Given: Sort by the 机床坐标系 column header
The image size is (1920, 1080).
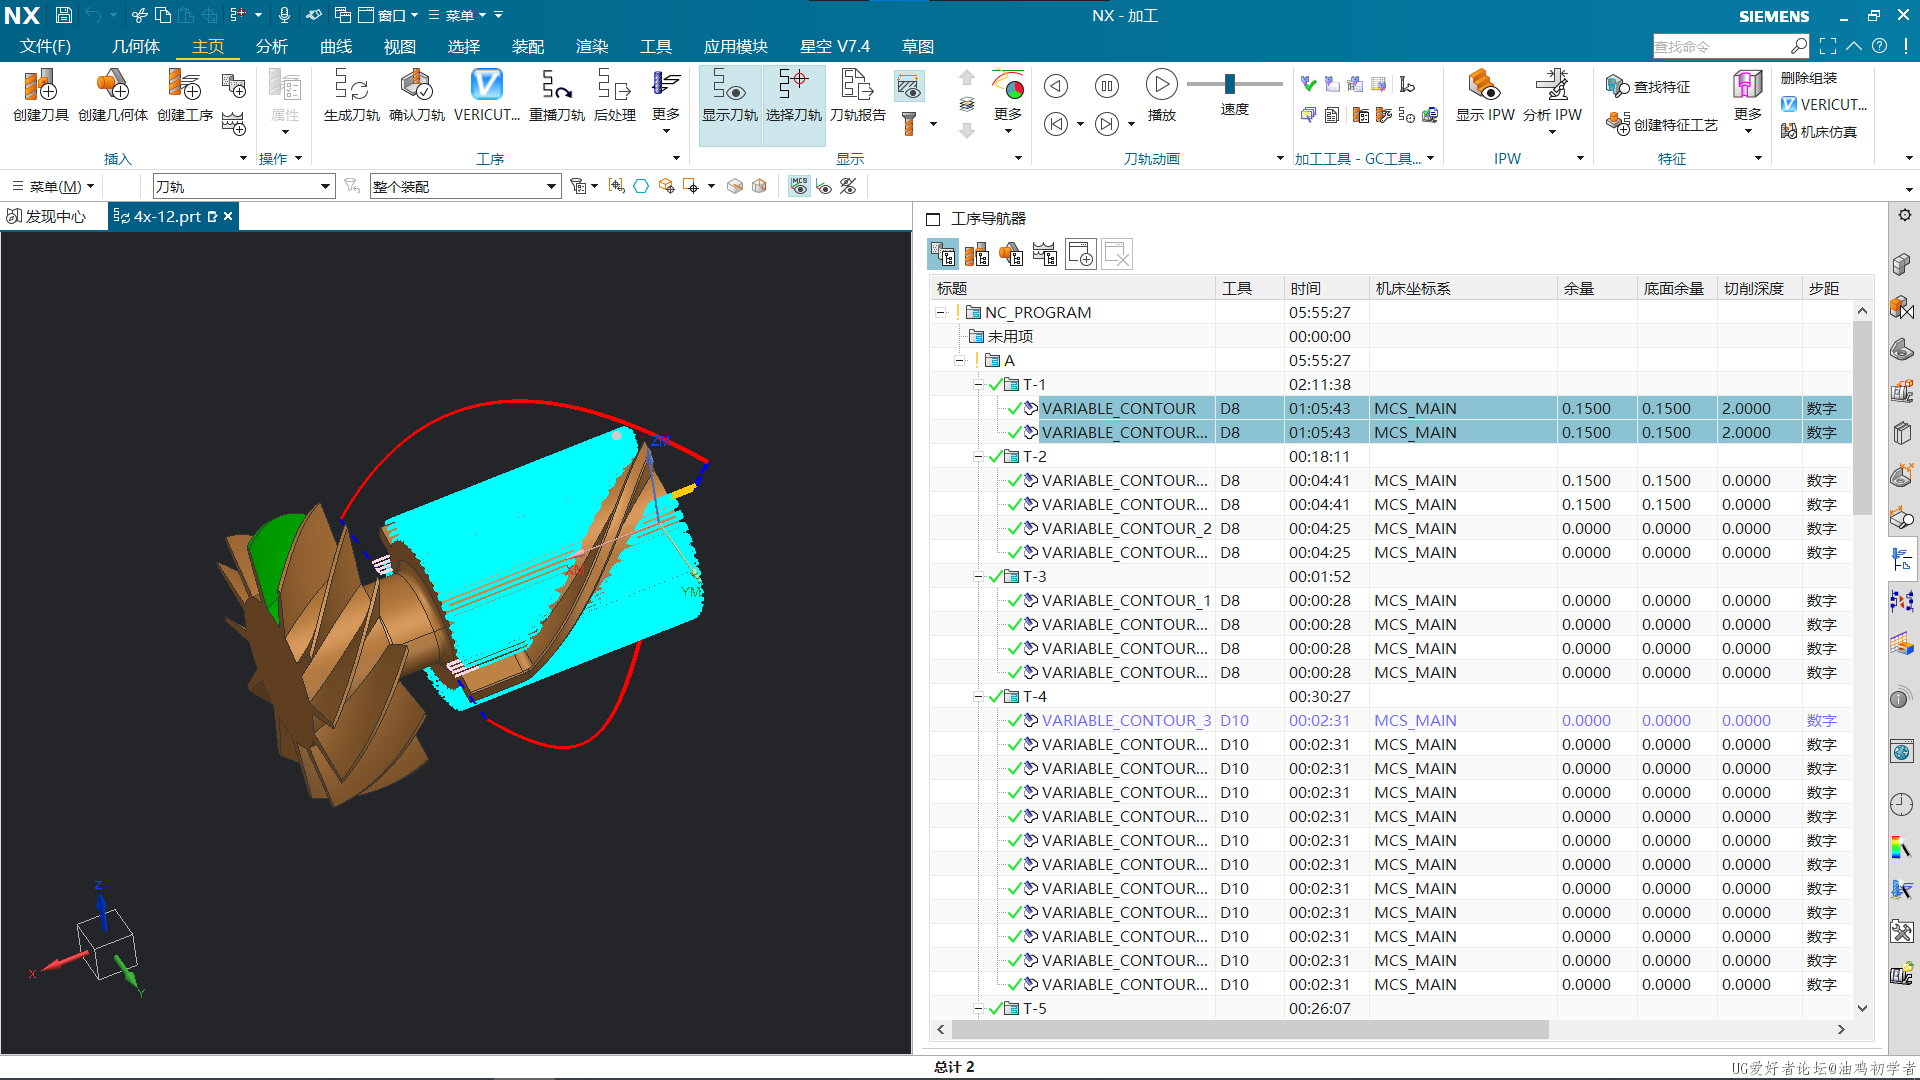Looking at the screenshot, I should click(1462, 289).
